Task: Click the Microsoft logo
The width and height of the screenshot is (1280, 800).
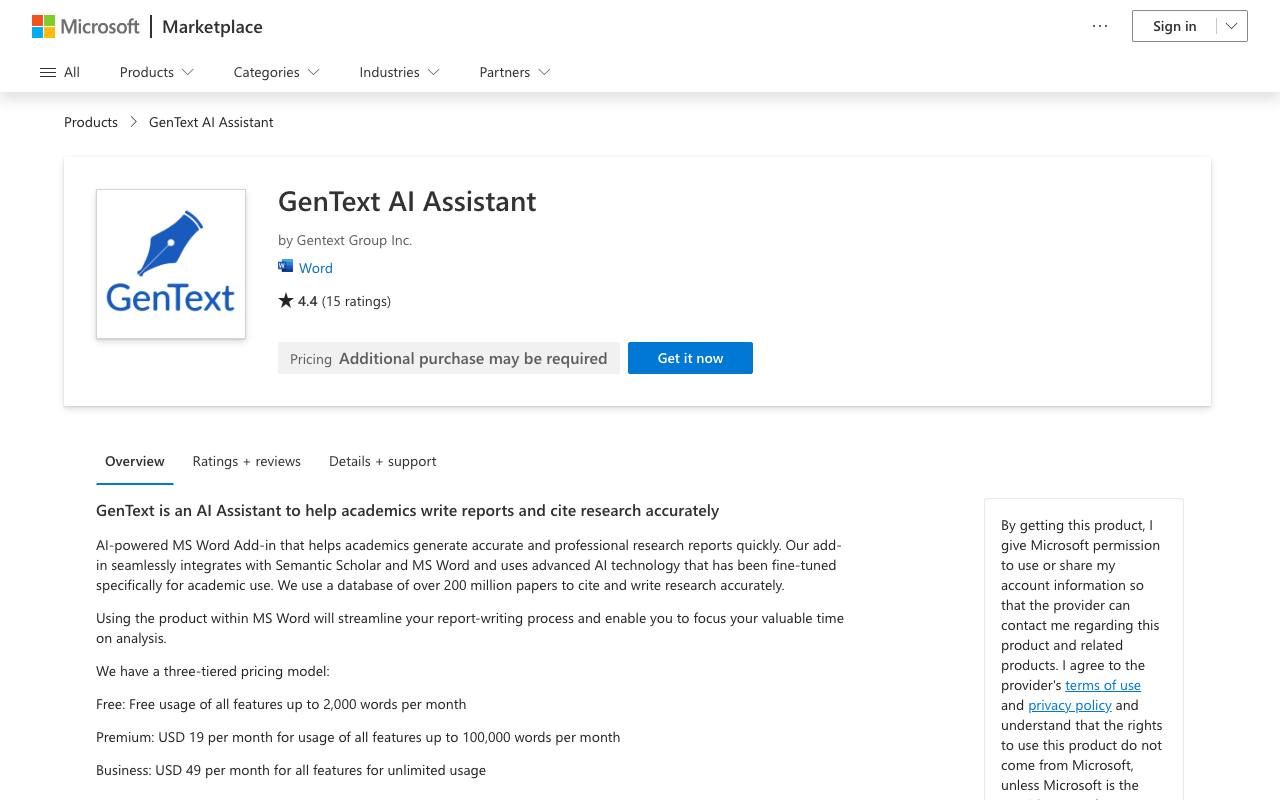Action: pos(86,26)
